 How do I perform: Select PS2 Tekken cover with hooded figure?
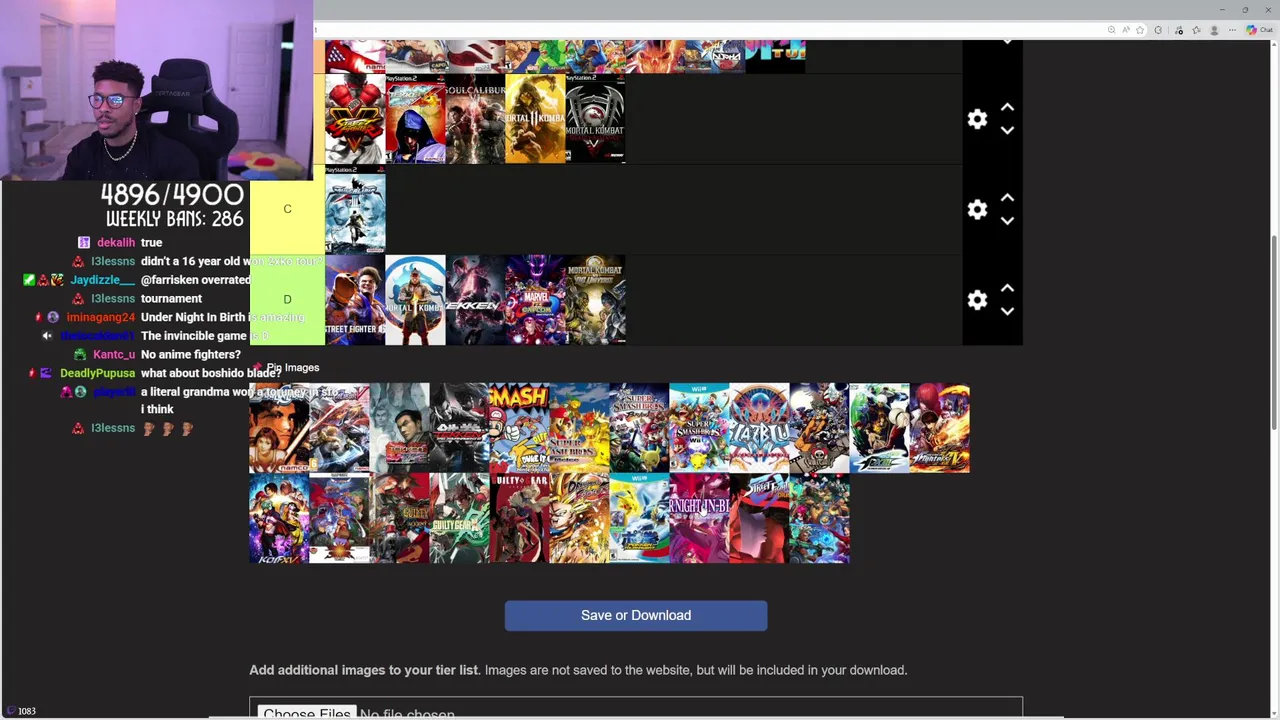pyautogui.click(x=415, y=119)
